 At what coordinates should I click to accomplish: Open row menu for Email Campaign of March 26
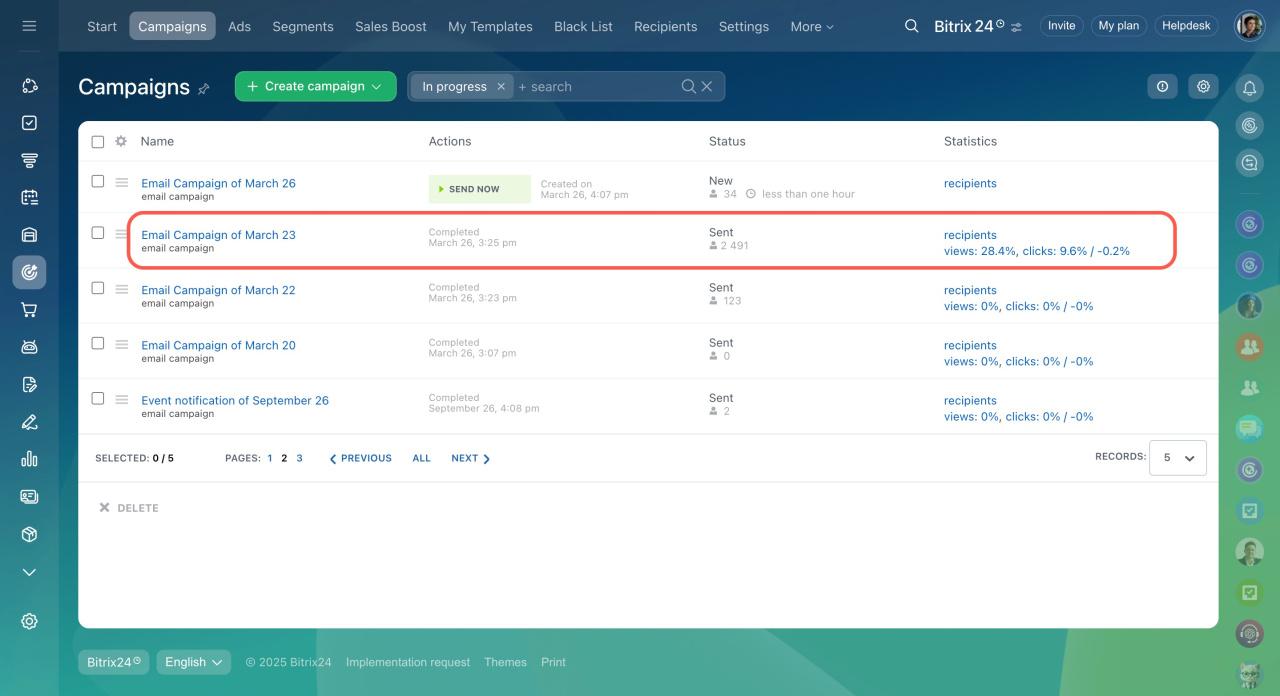click(121, 182)
